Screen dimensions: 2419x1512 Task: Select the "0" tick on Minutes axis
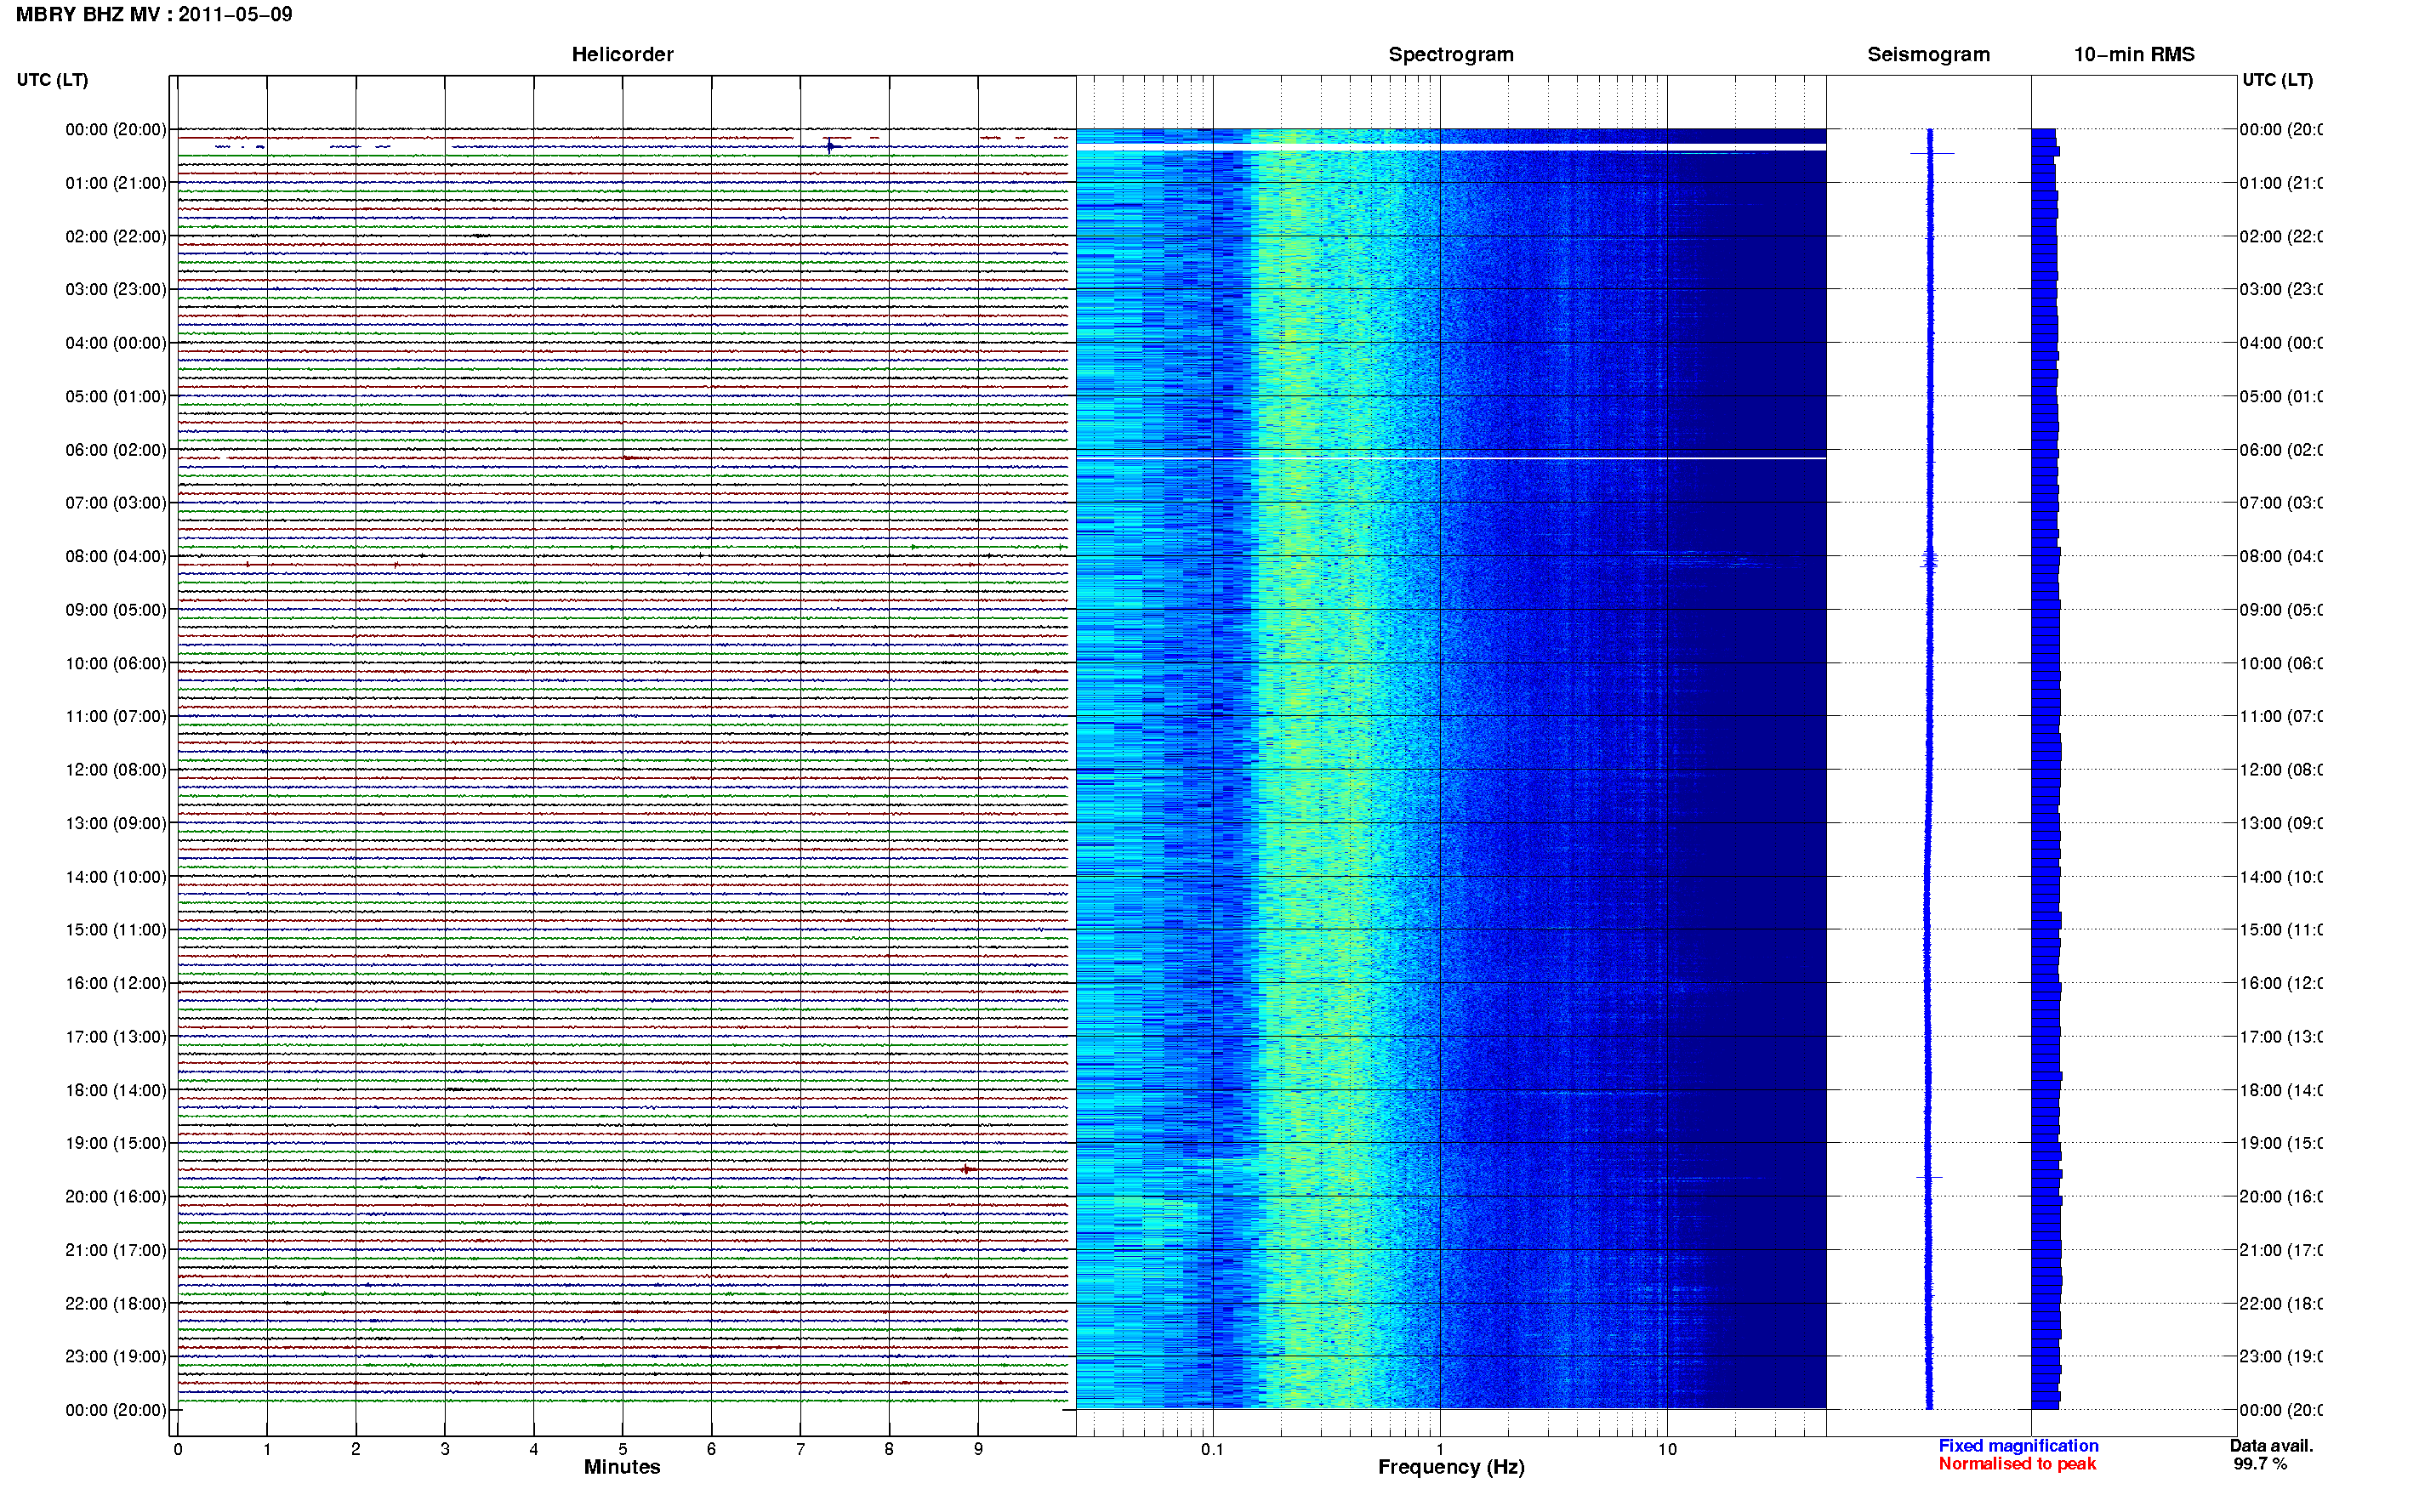178,1449
